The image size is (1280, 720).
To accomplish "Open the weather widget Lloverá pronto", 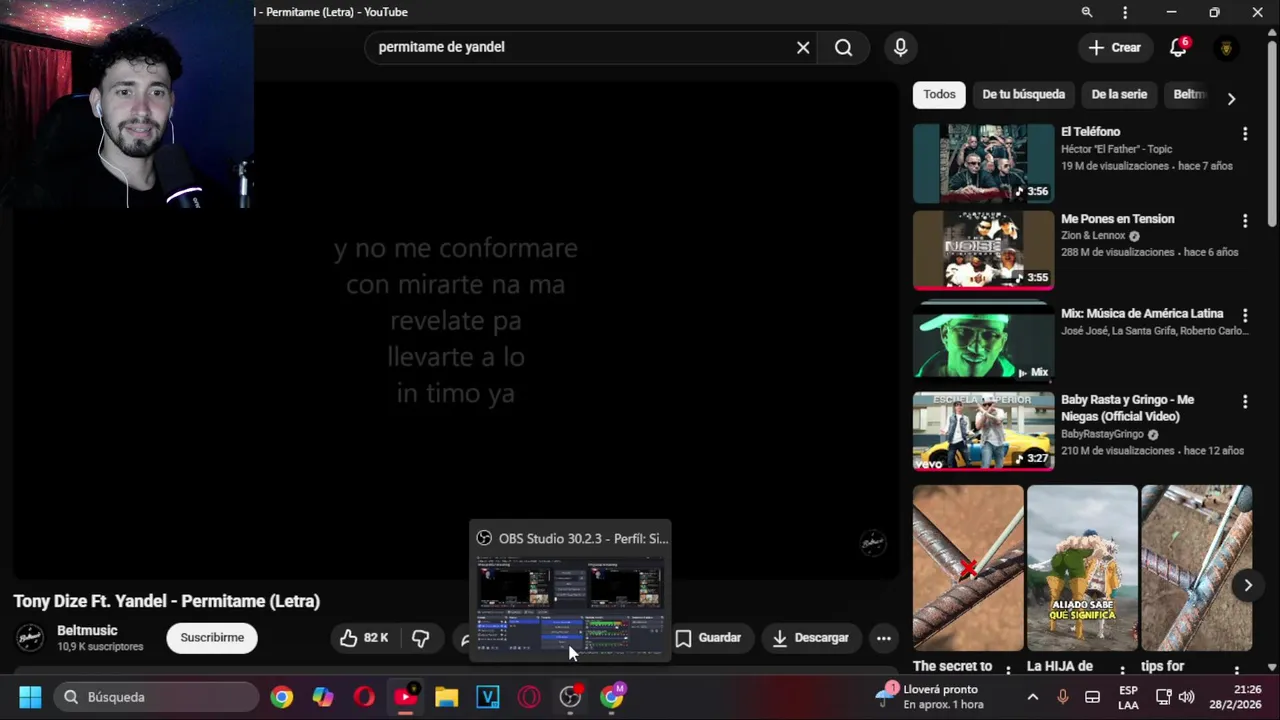I will click(930, 697).
